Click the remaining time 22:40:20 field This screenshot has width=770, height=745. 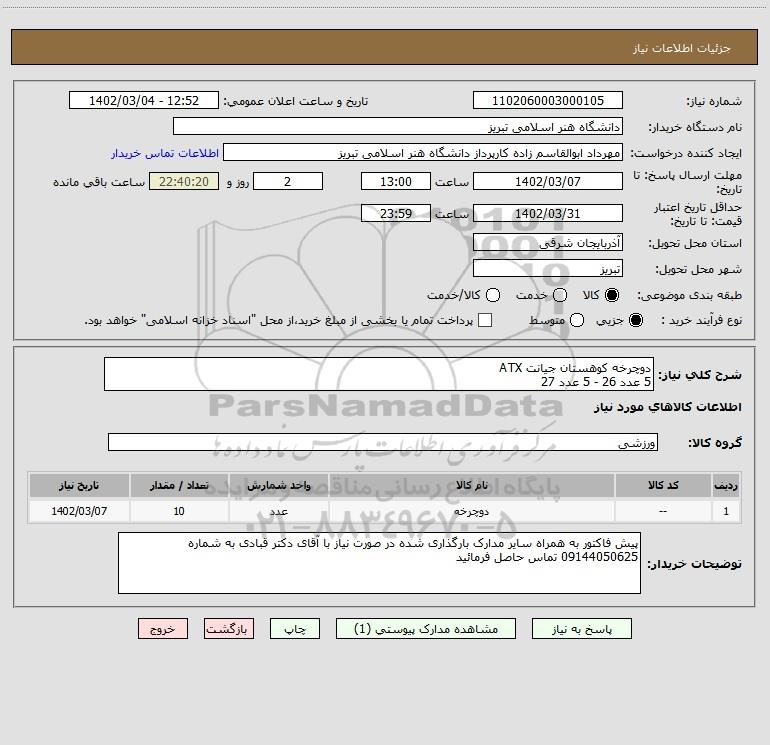tap(184, 181)
